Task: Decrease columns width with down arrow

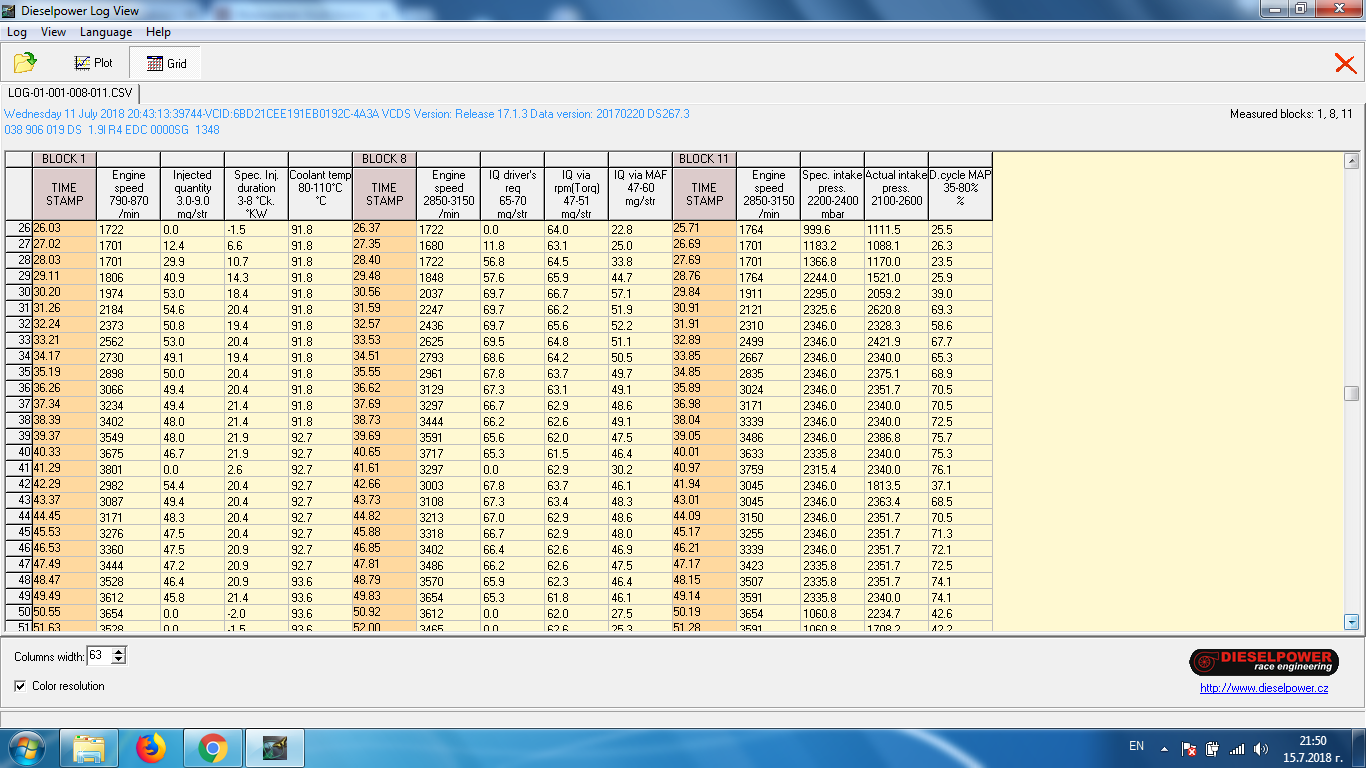Action: [119, 660]
